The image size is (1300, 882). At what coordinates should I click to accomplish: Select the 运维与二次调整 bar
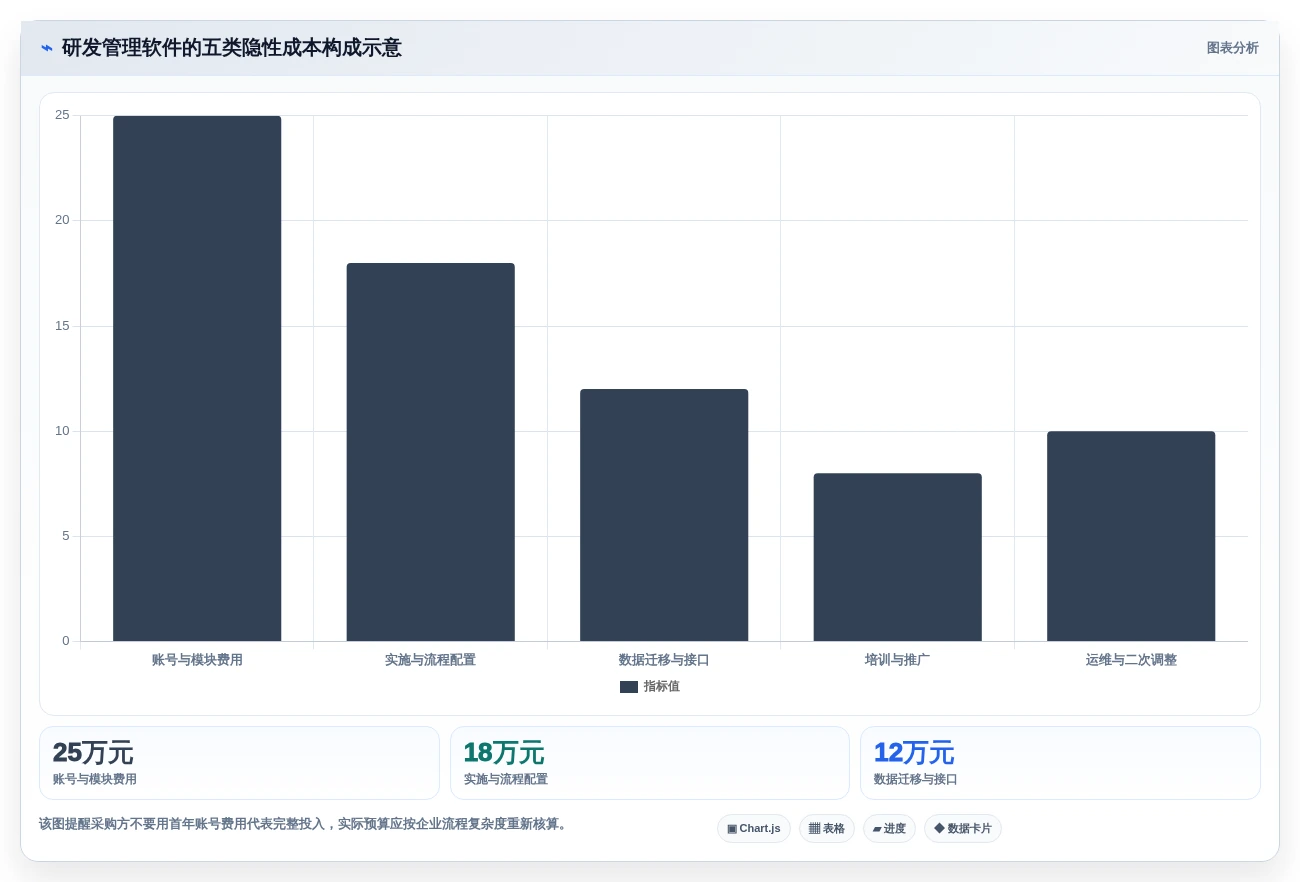(1131, 536)
